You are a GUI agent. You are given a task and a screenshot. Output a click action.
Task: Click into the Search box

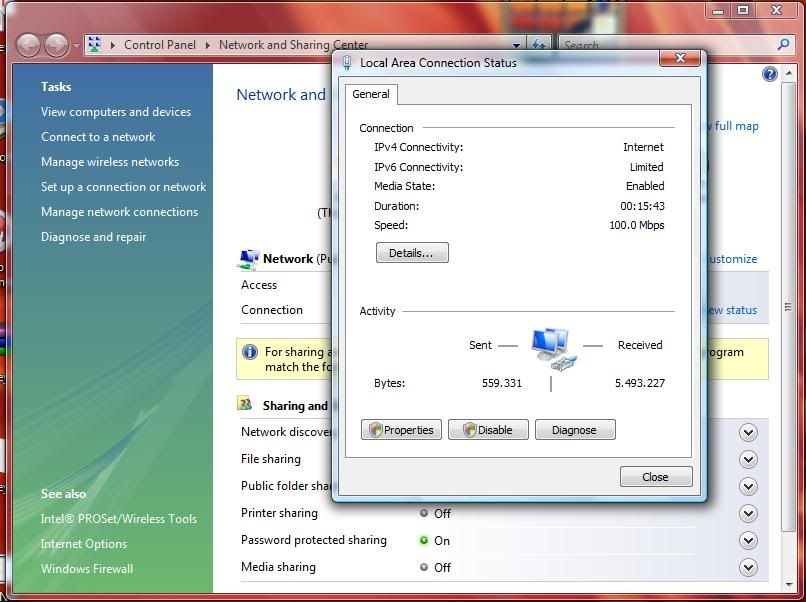668,45
